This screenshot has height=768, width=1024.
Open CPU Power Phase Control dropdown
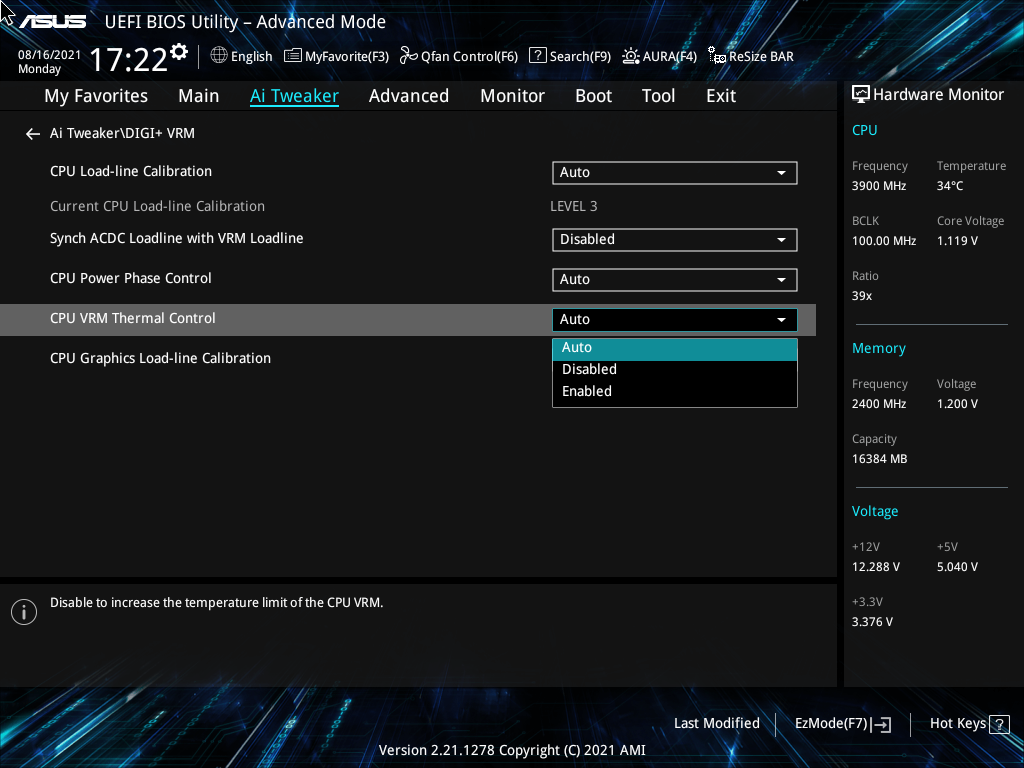[x=675, y=280]
